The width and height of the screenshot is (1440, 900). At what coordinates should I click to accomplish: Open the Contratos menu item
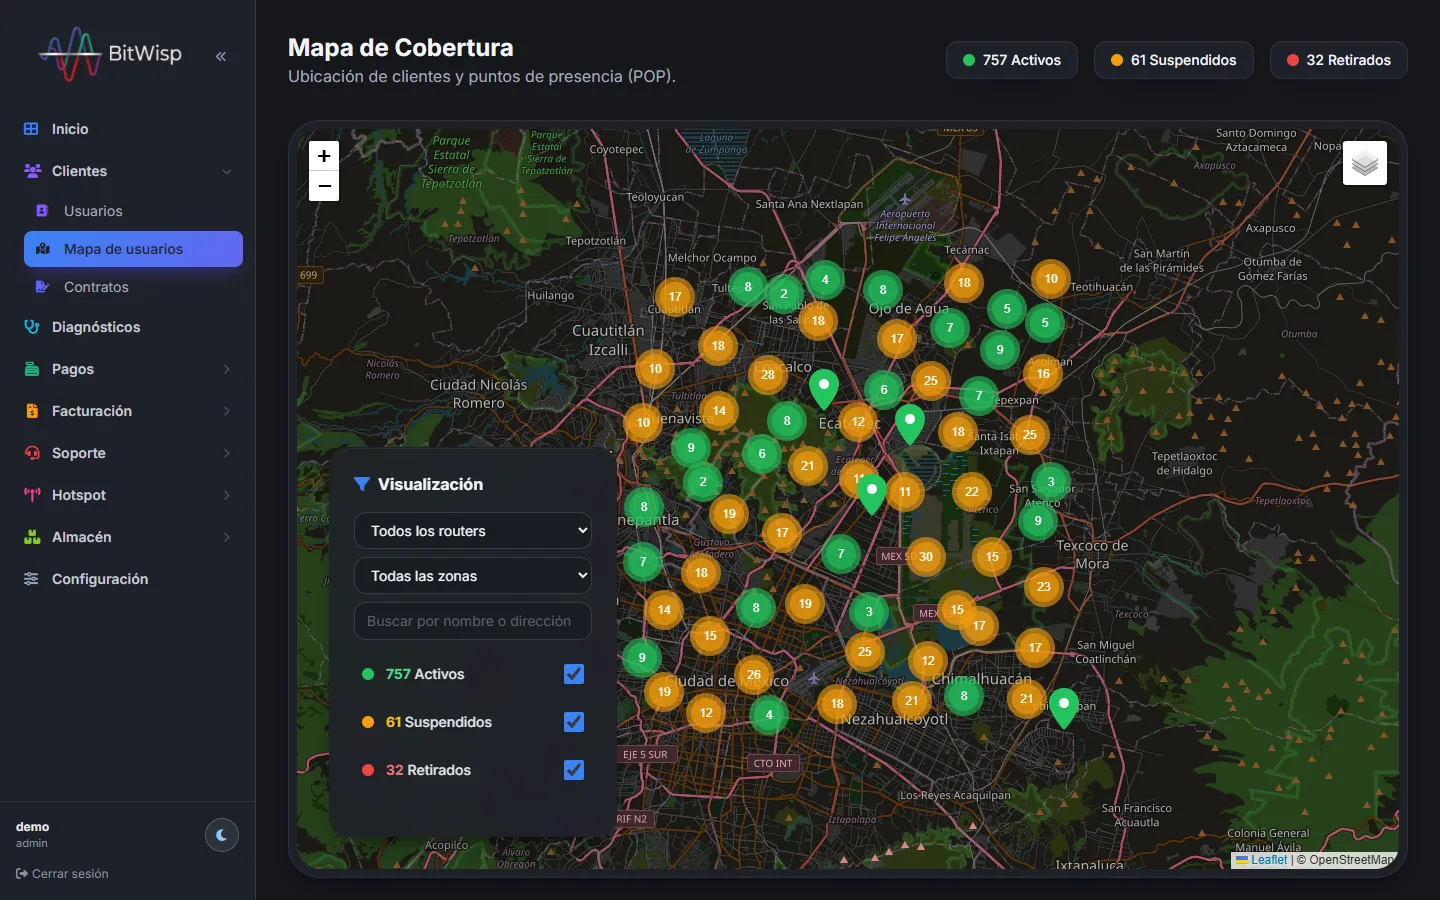[x=133, y=287]
